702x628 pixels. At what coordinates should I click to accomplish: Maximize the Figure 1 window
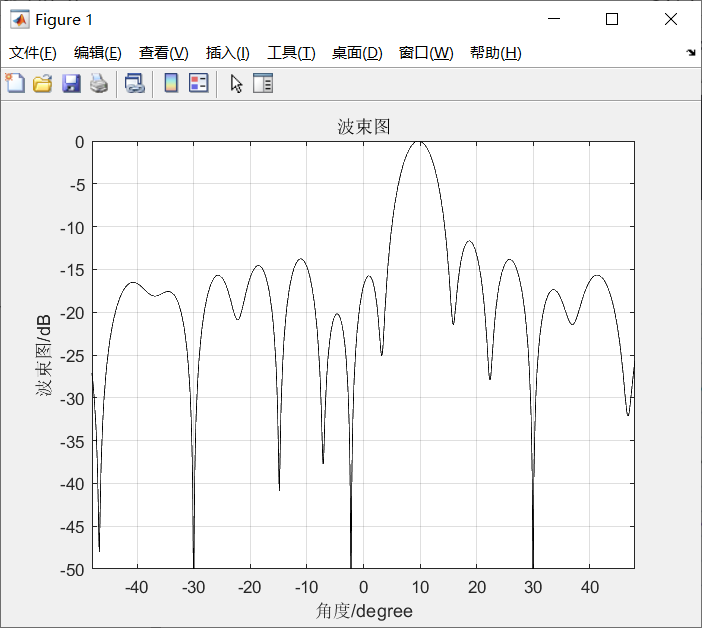click(x=612, y=19)
